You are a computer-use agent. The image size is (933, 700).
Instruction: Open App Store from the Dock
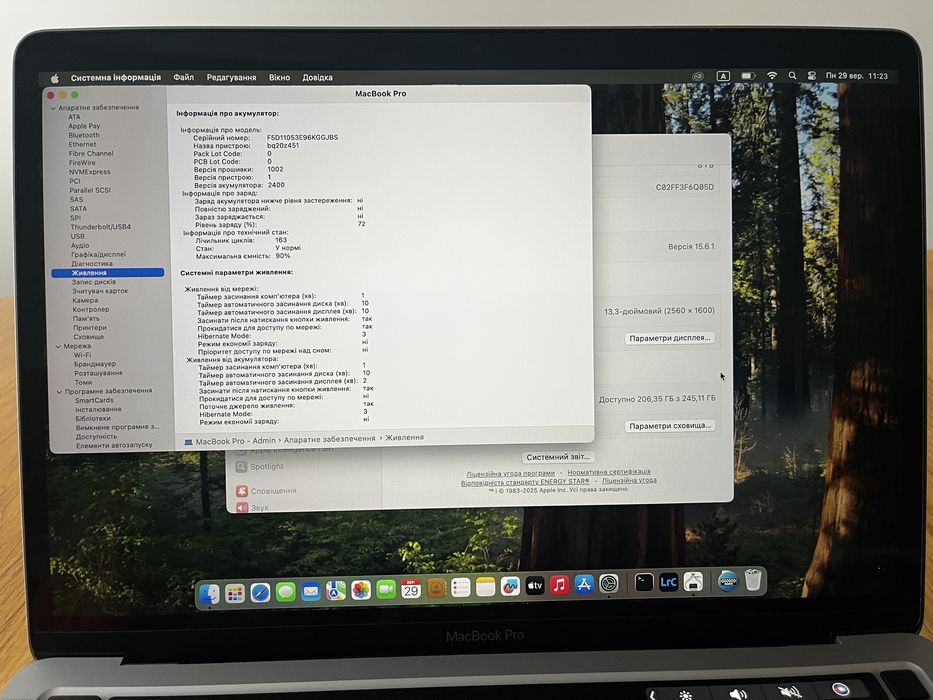tap(584, 585)
